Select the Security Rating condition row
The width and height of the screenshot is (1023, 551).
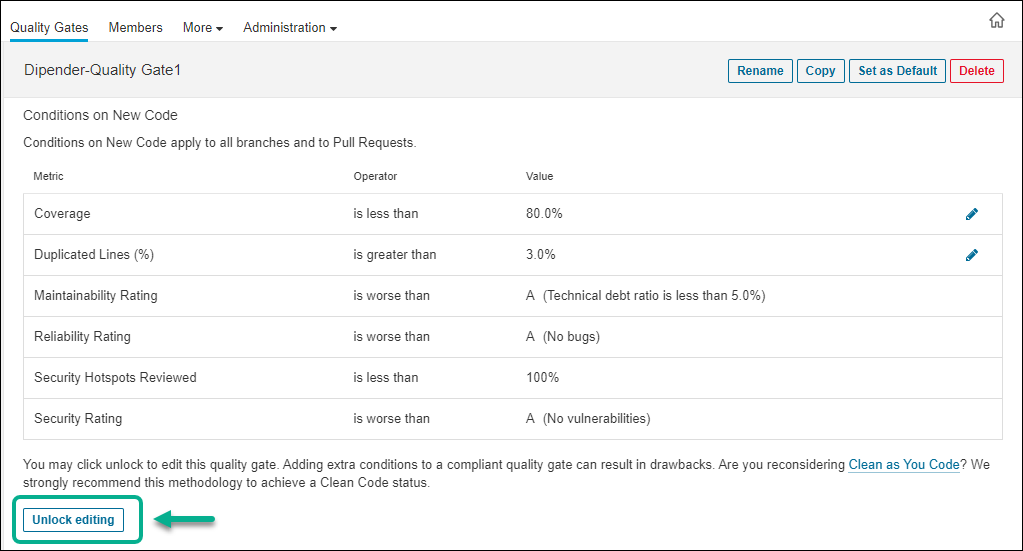click(x=78, y=419)
